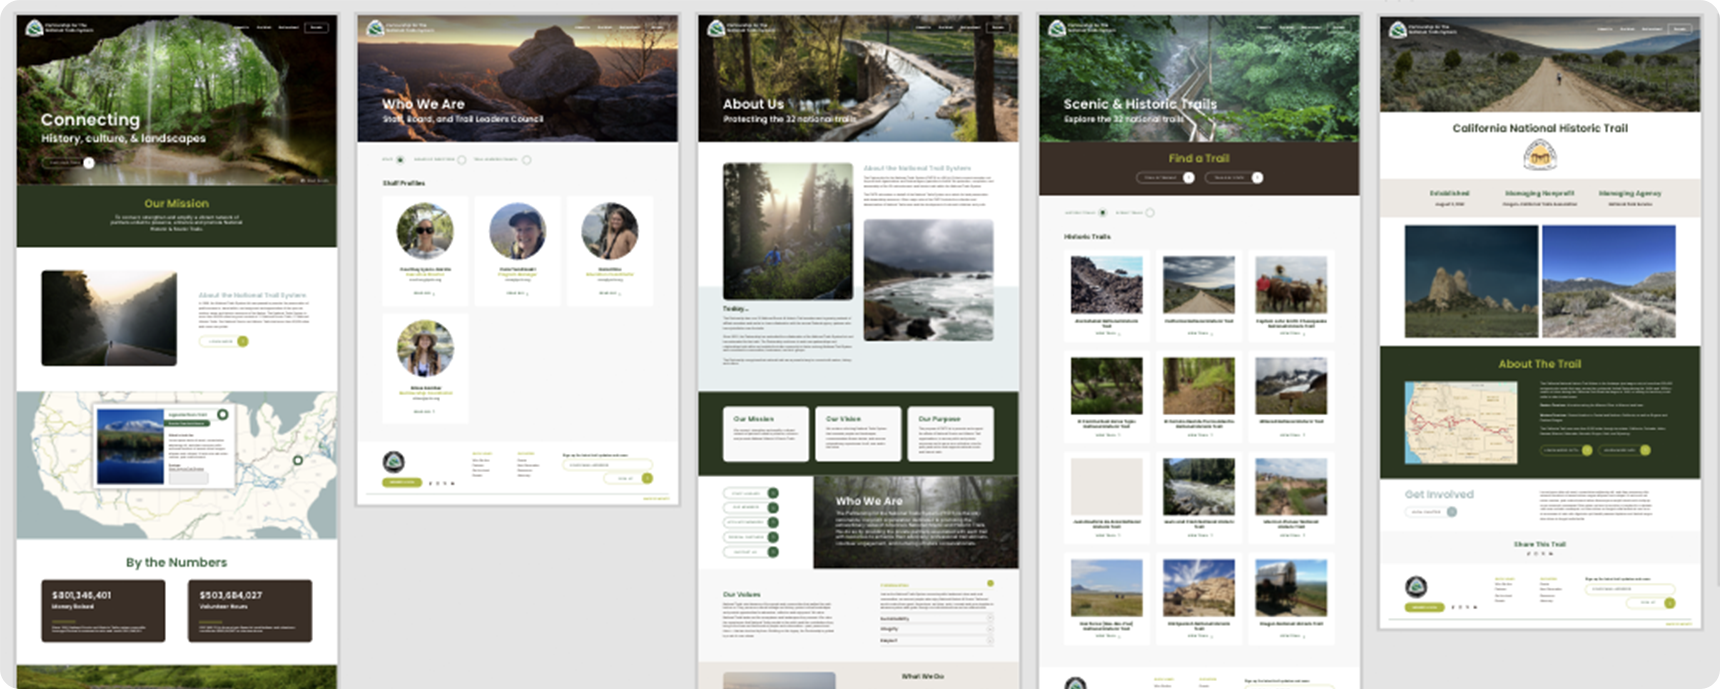The image size is (1720, 689).
Task: Click the logo on the Scenic & Historic Trails header
Action: click(1057, 28)
